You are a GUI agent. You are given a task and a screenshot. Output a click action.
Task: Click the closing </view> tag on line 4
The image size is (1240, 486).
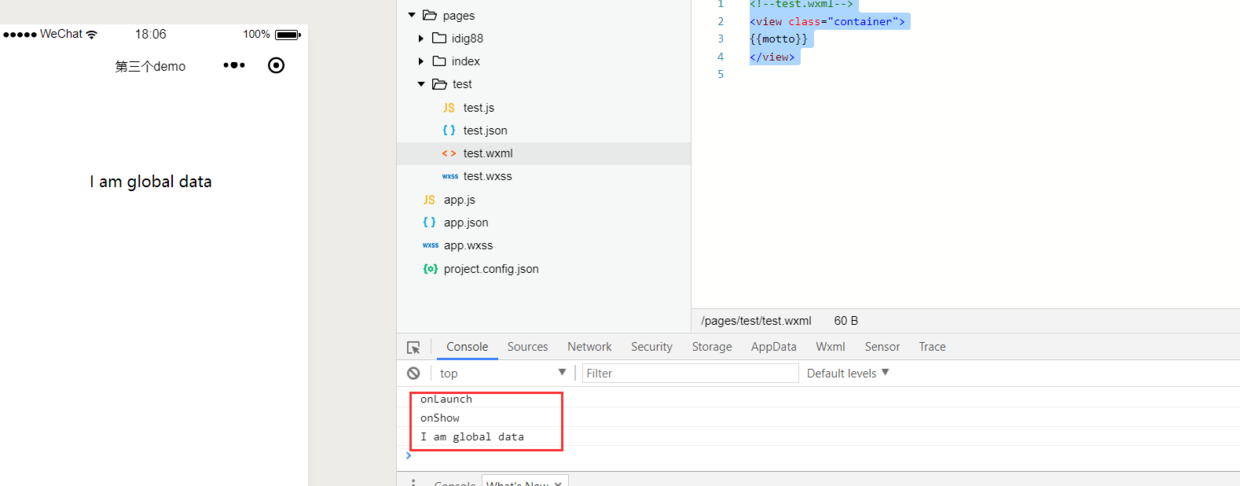tap(773, 57)
